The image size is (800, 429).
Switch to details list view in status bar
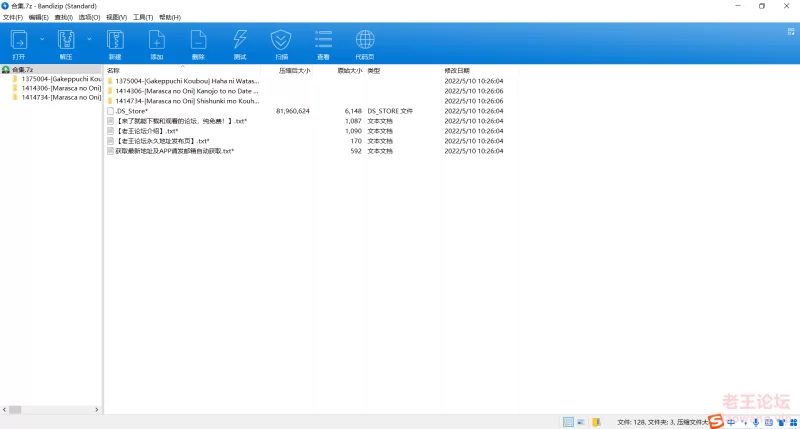click(568, 422)
